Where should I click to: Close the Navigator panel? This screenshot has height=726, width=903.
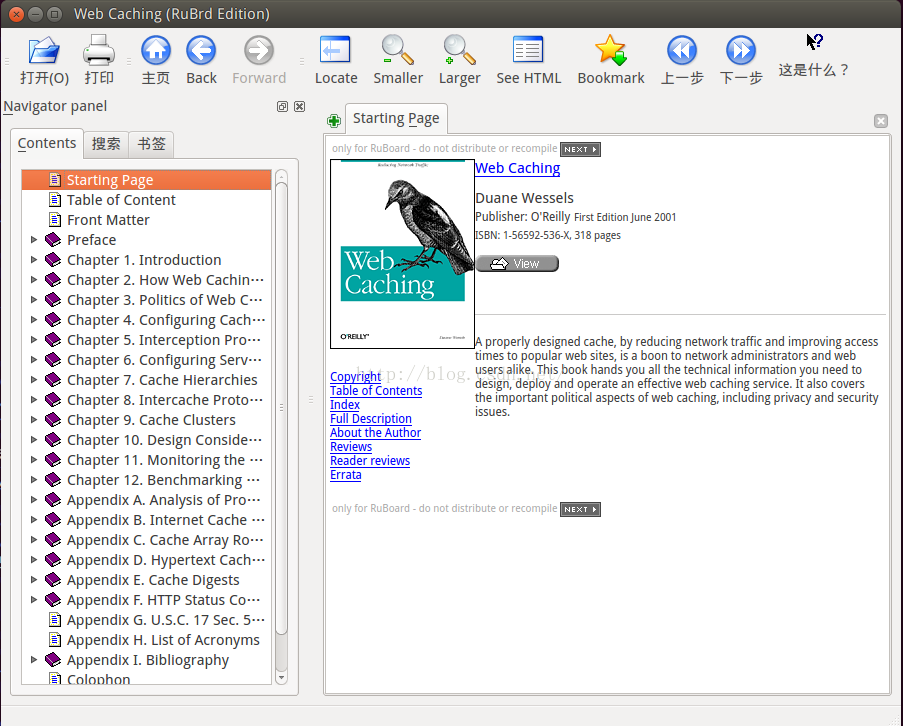tap(299, 107)
